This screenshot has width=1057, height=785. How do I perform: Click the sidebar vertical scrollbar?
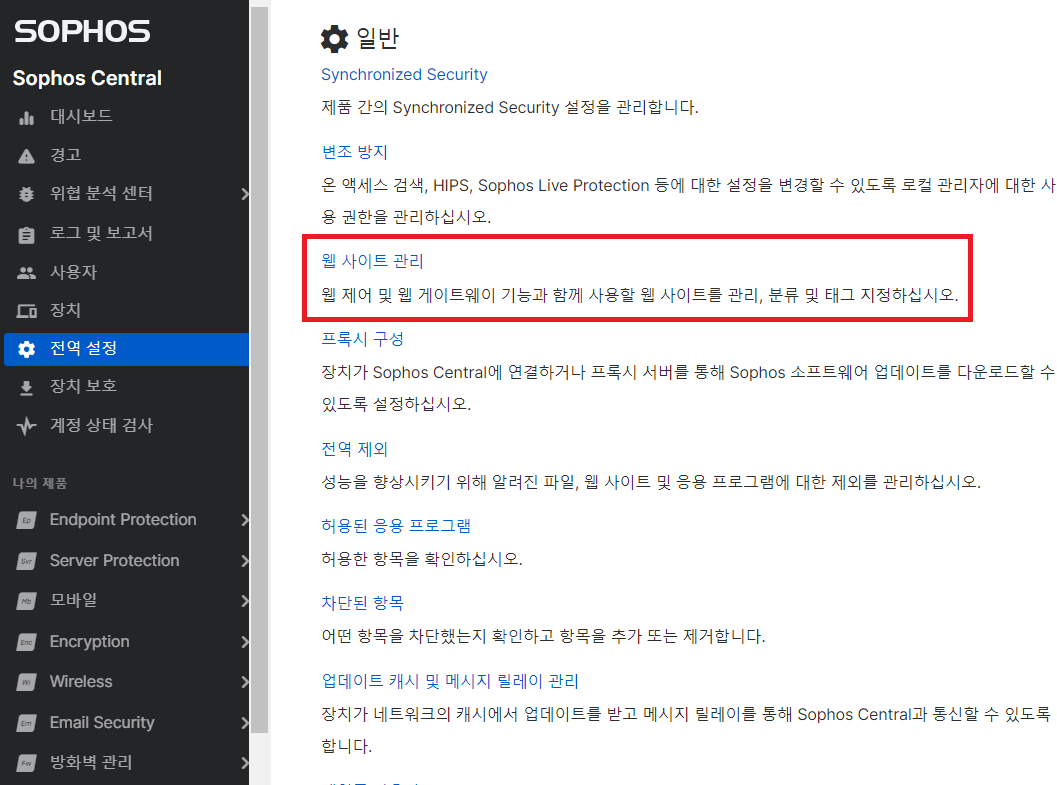click(260, 369)
